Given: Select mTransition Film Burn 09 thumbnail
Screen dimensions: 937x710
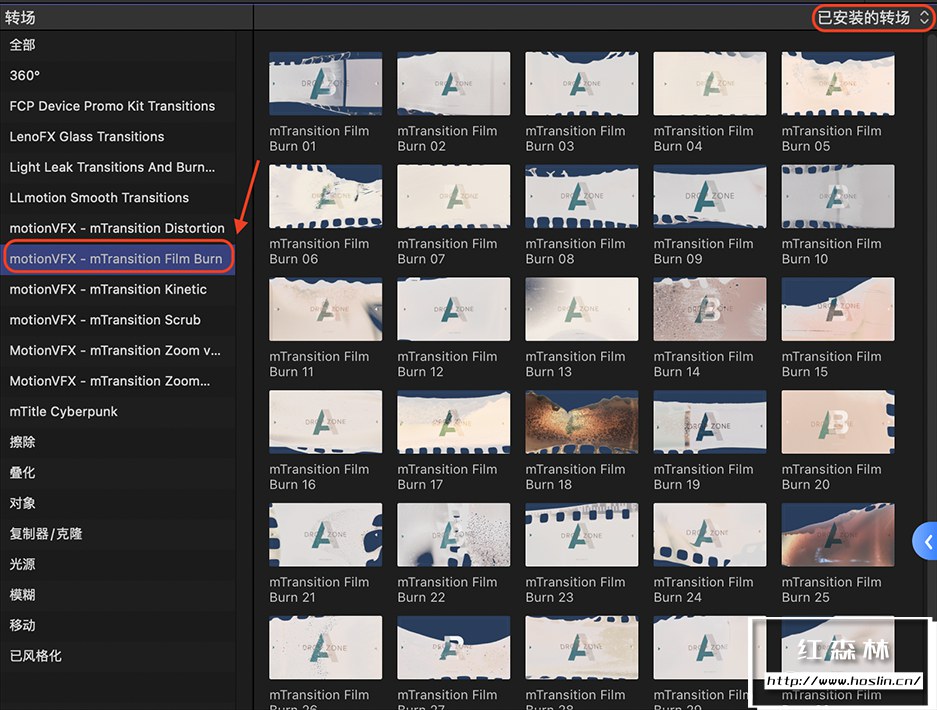Looking at the screenshot, I should click(710, 196).
